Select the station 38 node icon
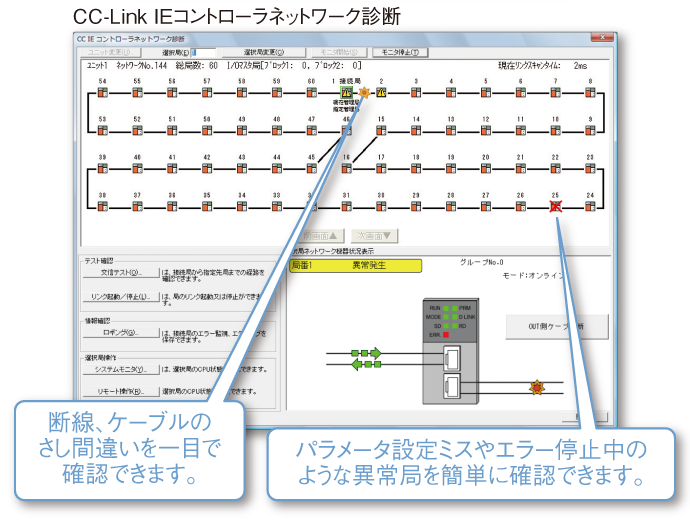The height and width of the screenshot is (520, 690). (x=102, y=207)
